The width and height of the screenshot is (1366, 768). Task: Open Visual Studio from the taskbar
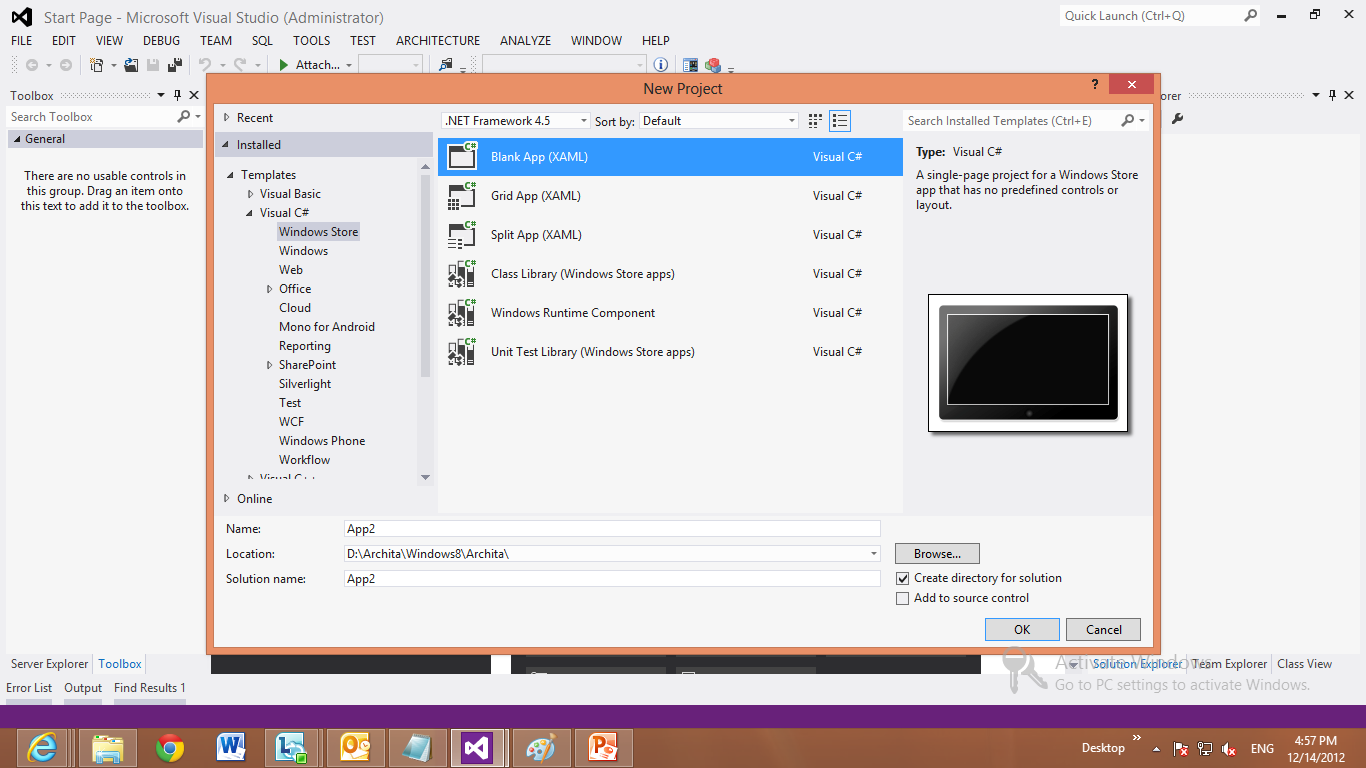point(478,747)
